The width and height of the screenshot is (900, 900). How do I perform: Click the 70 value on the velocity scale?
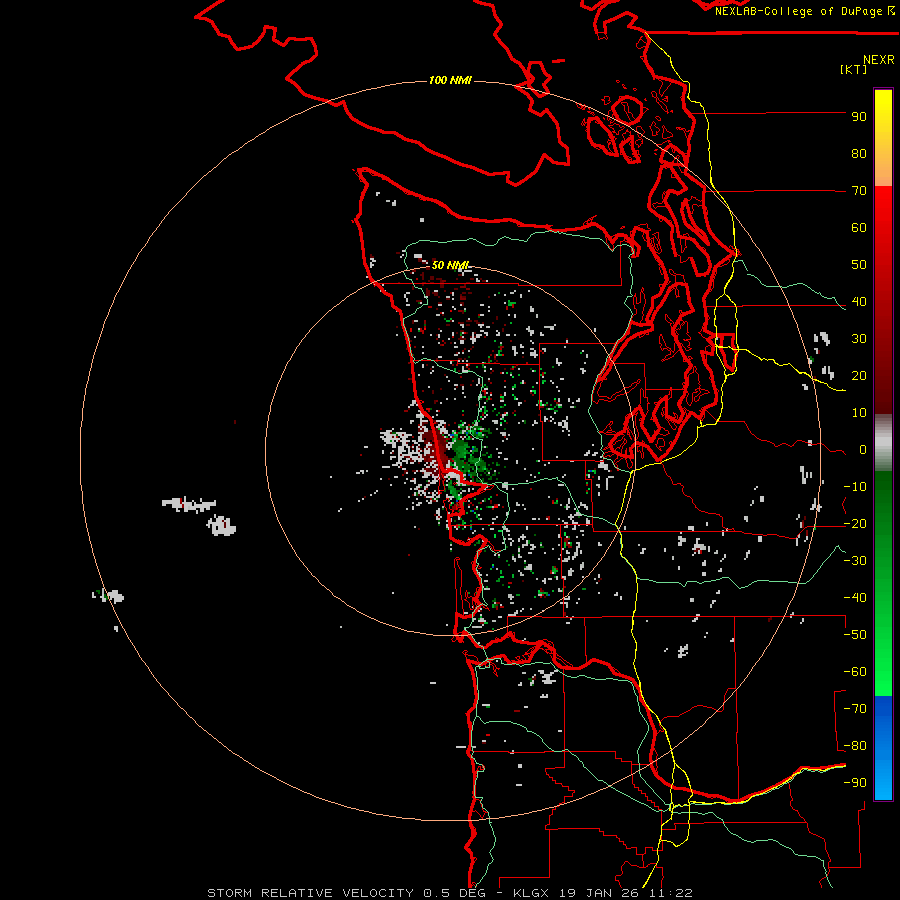coord(859,191)
